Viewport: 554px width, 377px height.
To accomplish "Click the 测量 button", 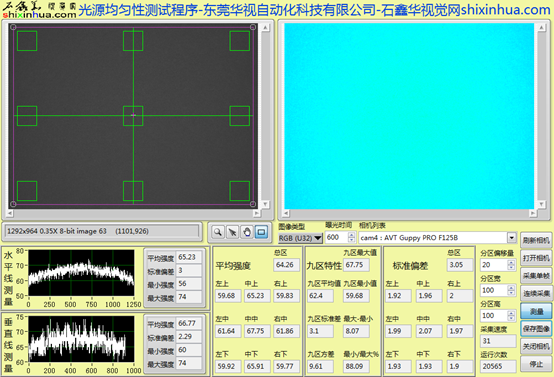I will (x=536, y=311).
